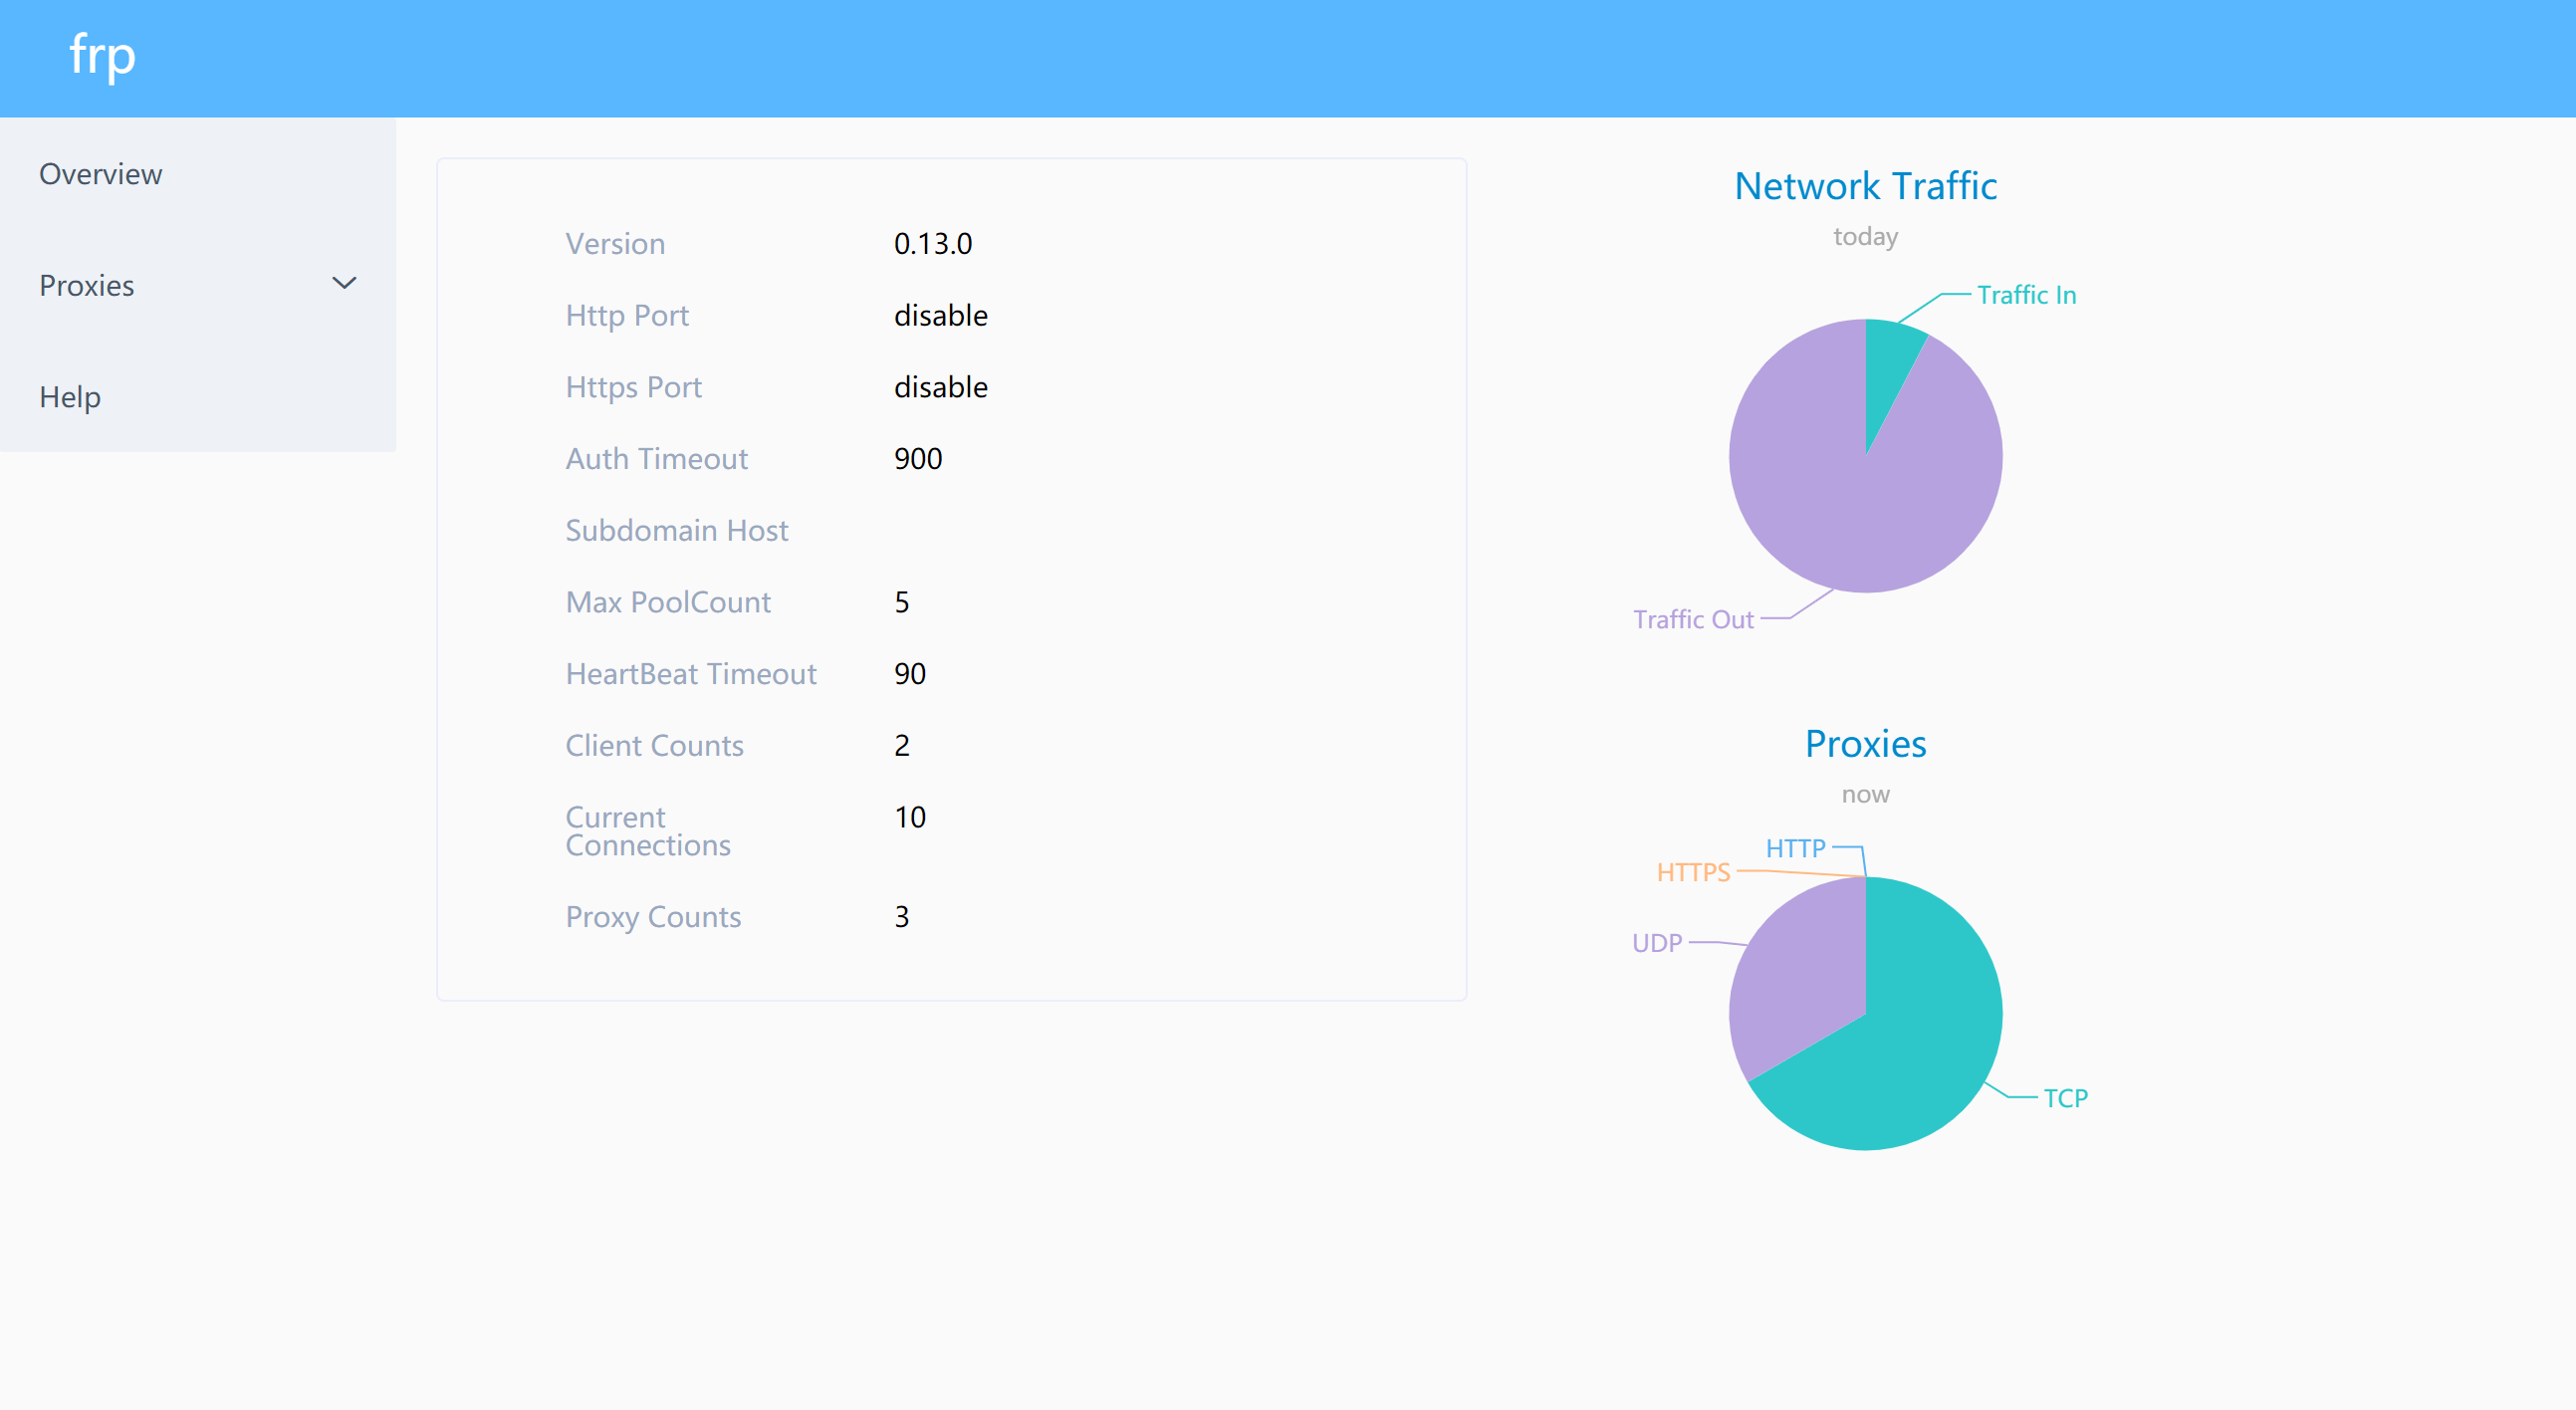Viewport: 2576px width, 1410px height.
Task: Click the Auth Timeout value 900
Action: [917, 459]
